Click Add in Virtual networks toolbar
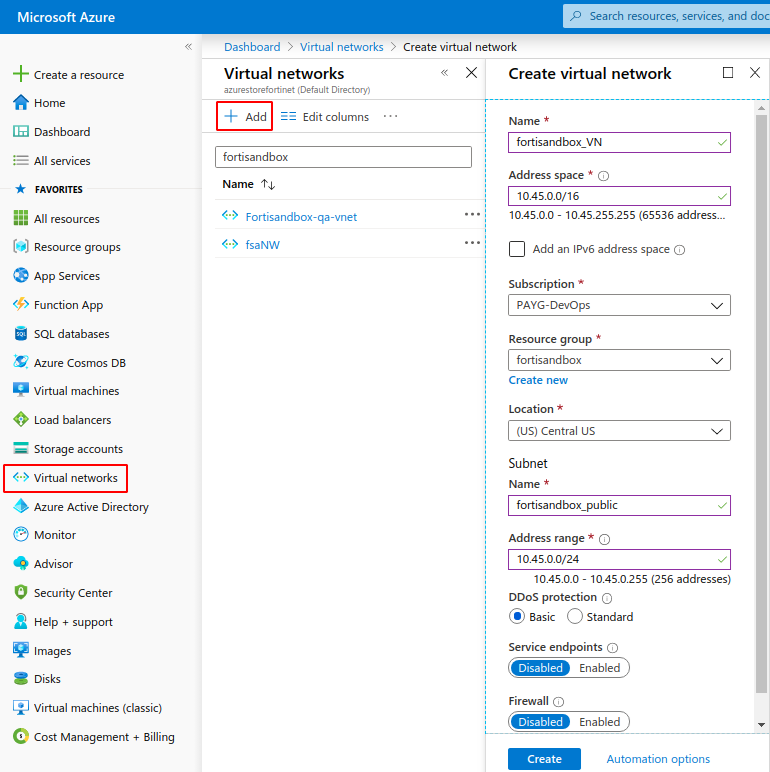 point(245,117)
